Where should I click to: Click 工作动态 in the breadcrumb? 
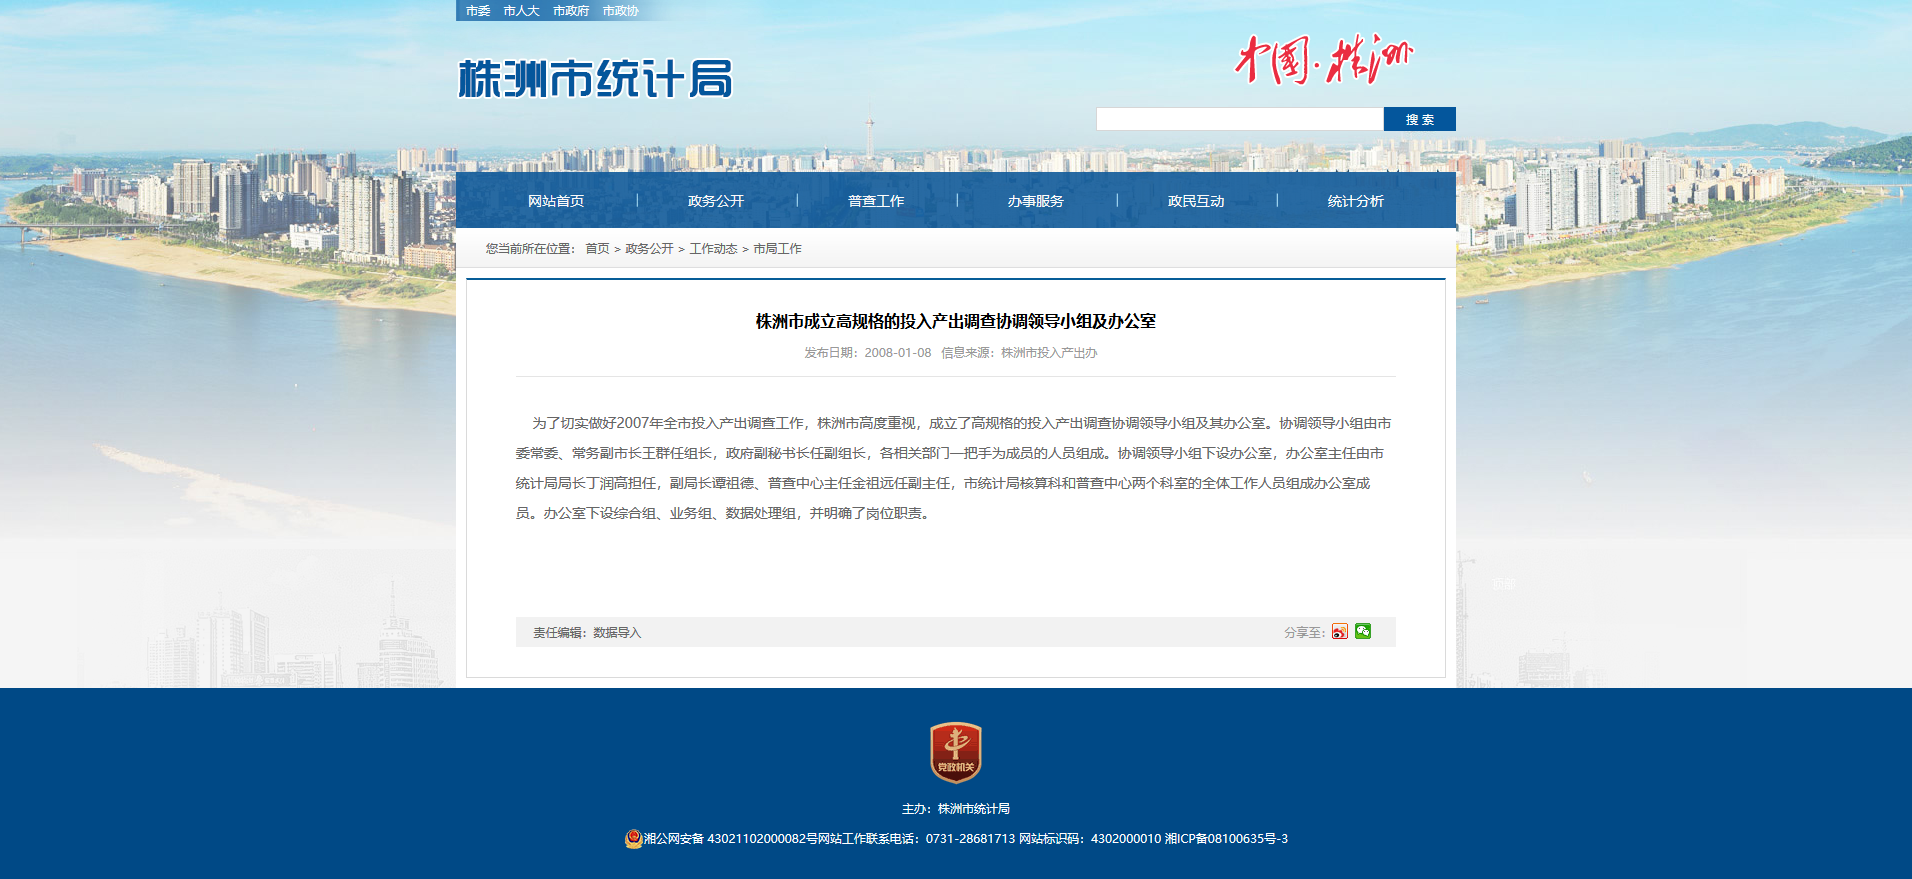pos(713,249)
